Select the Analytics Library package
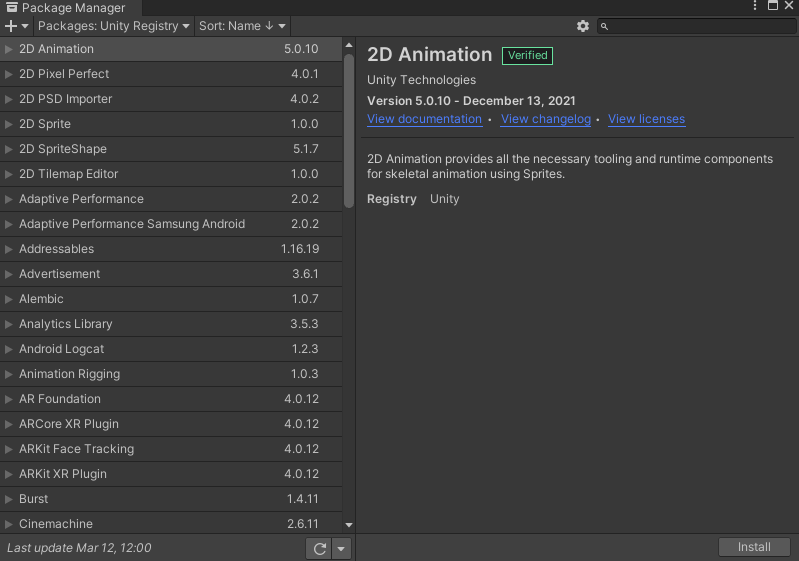 tap(171, 324)
